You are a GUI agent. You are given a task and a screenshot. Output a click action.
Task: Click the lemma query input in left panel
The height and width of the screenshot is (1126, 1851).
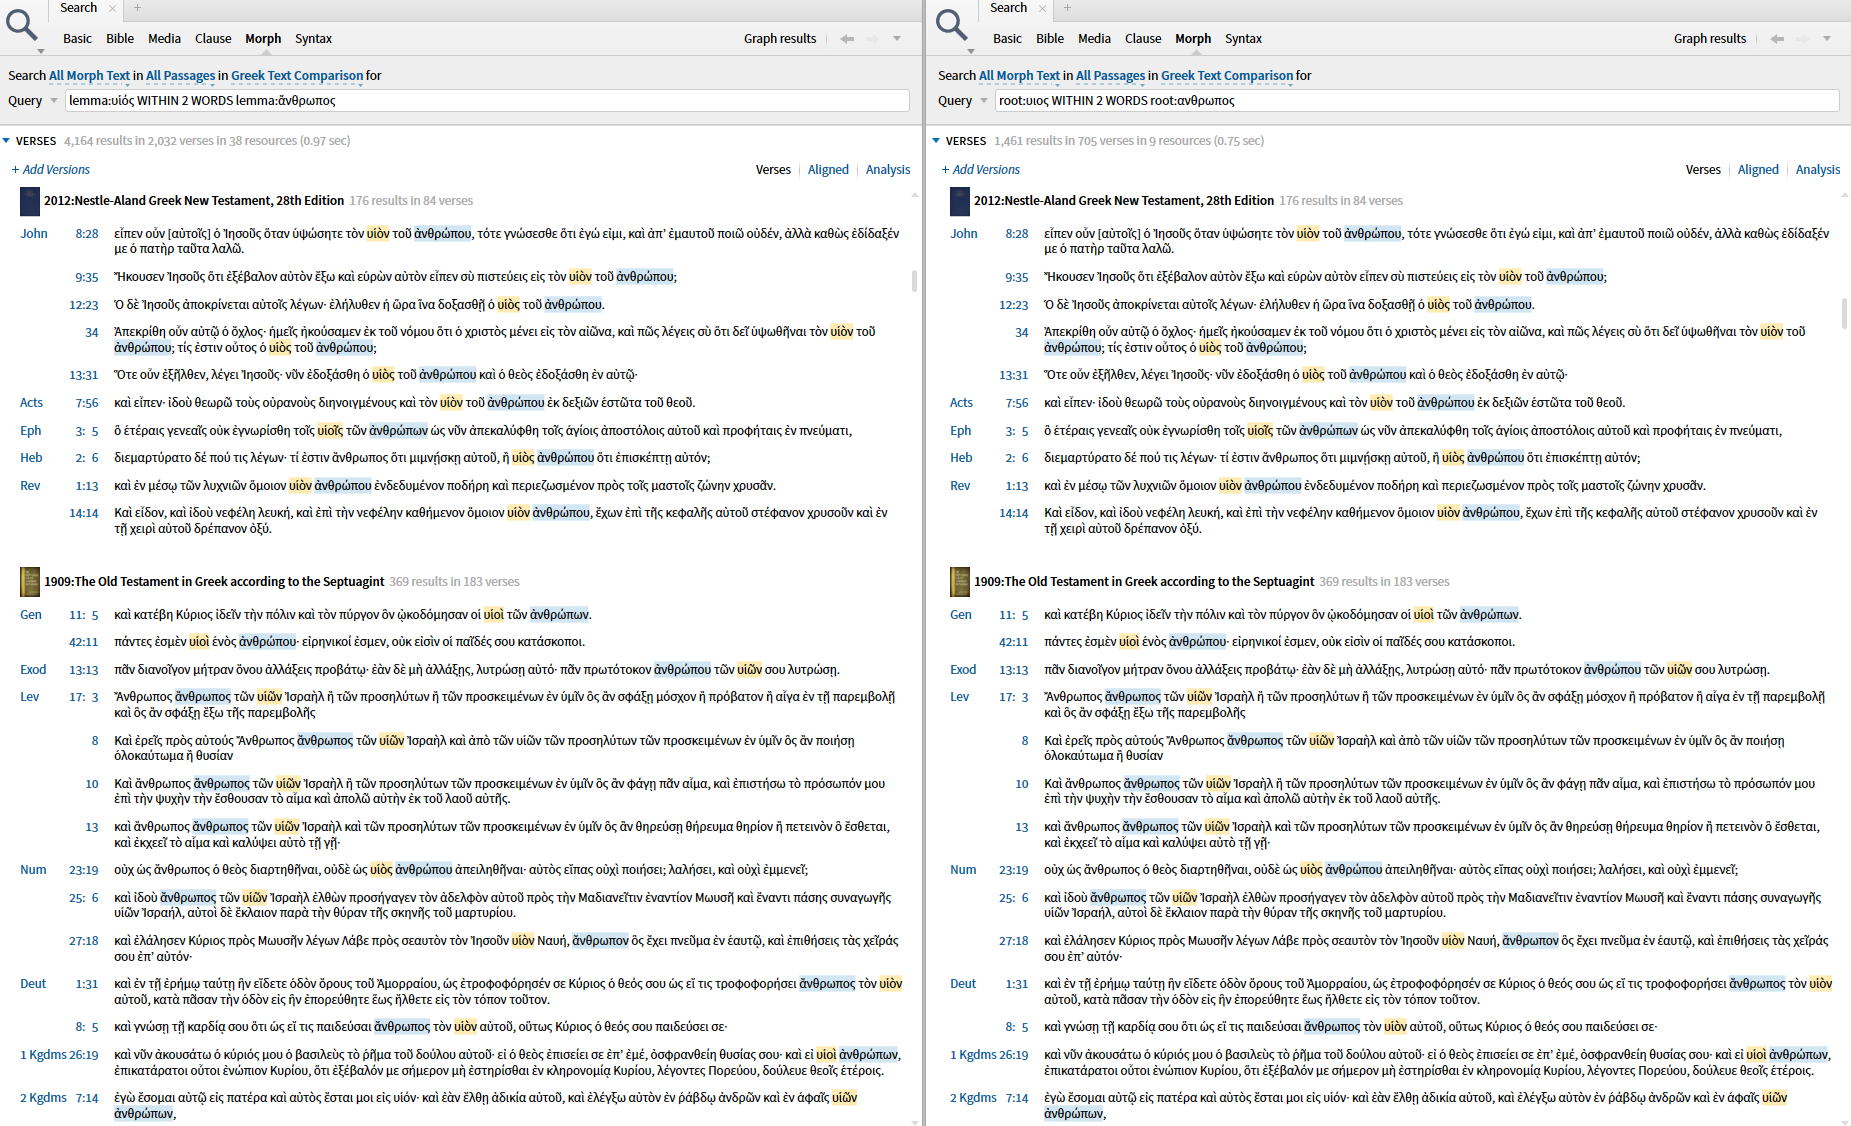coord(487,101)
